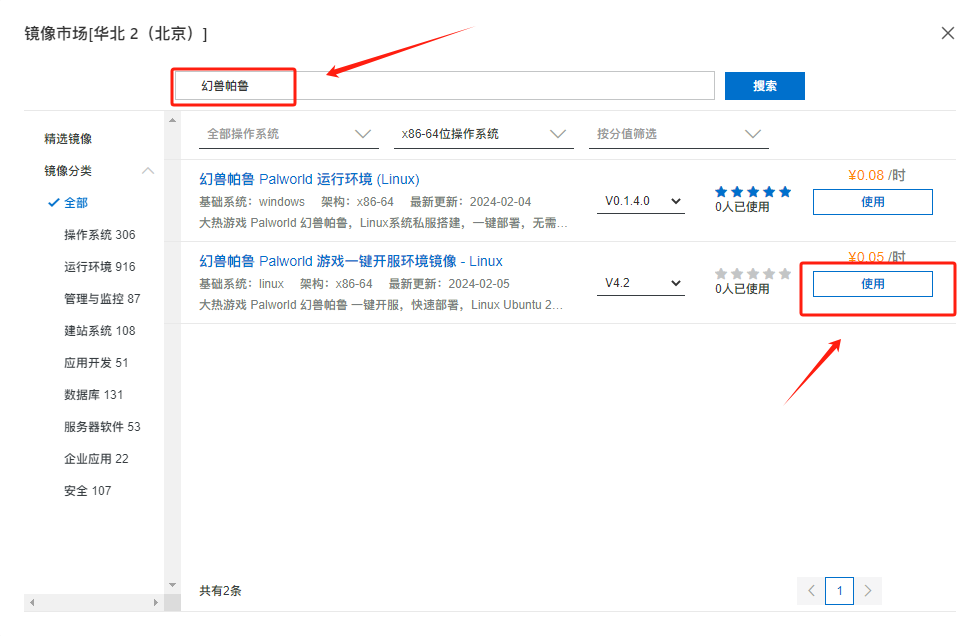Screen dimensions: 975x636
Task: Focus the search field containing 幻兽帕鲁
Action: point(444,86)
